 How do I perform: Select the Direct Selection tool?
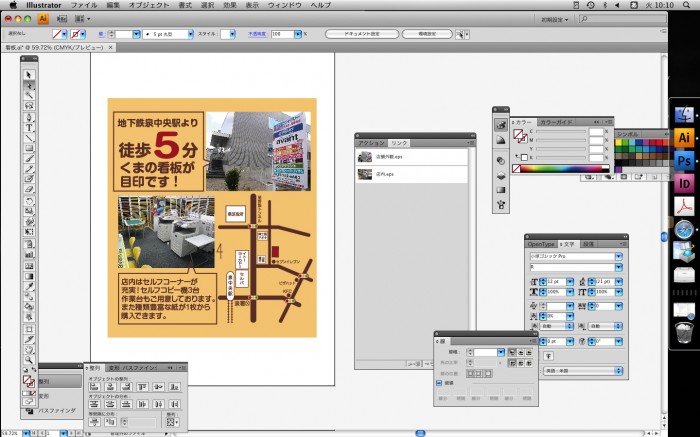(x=29, y=86)
